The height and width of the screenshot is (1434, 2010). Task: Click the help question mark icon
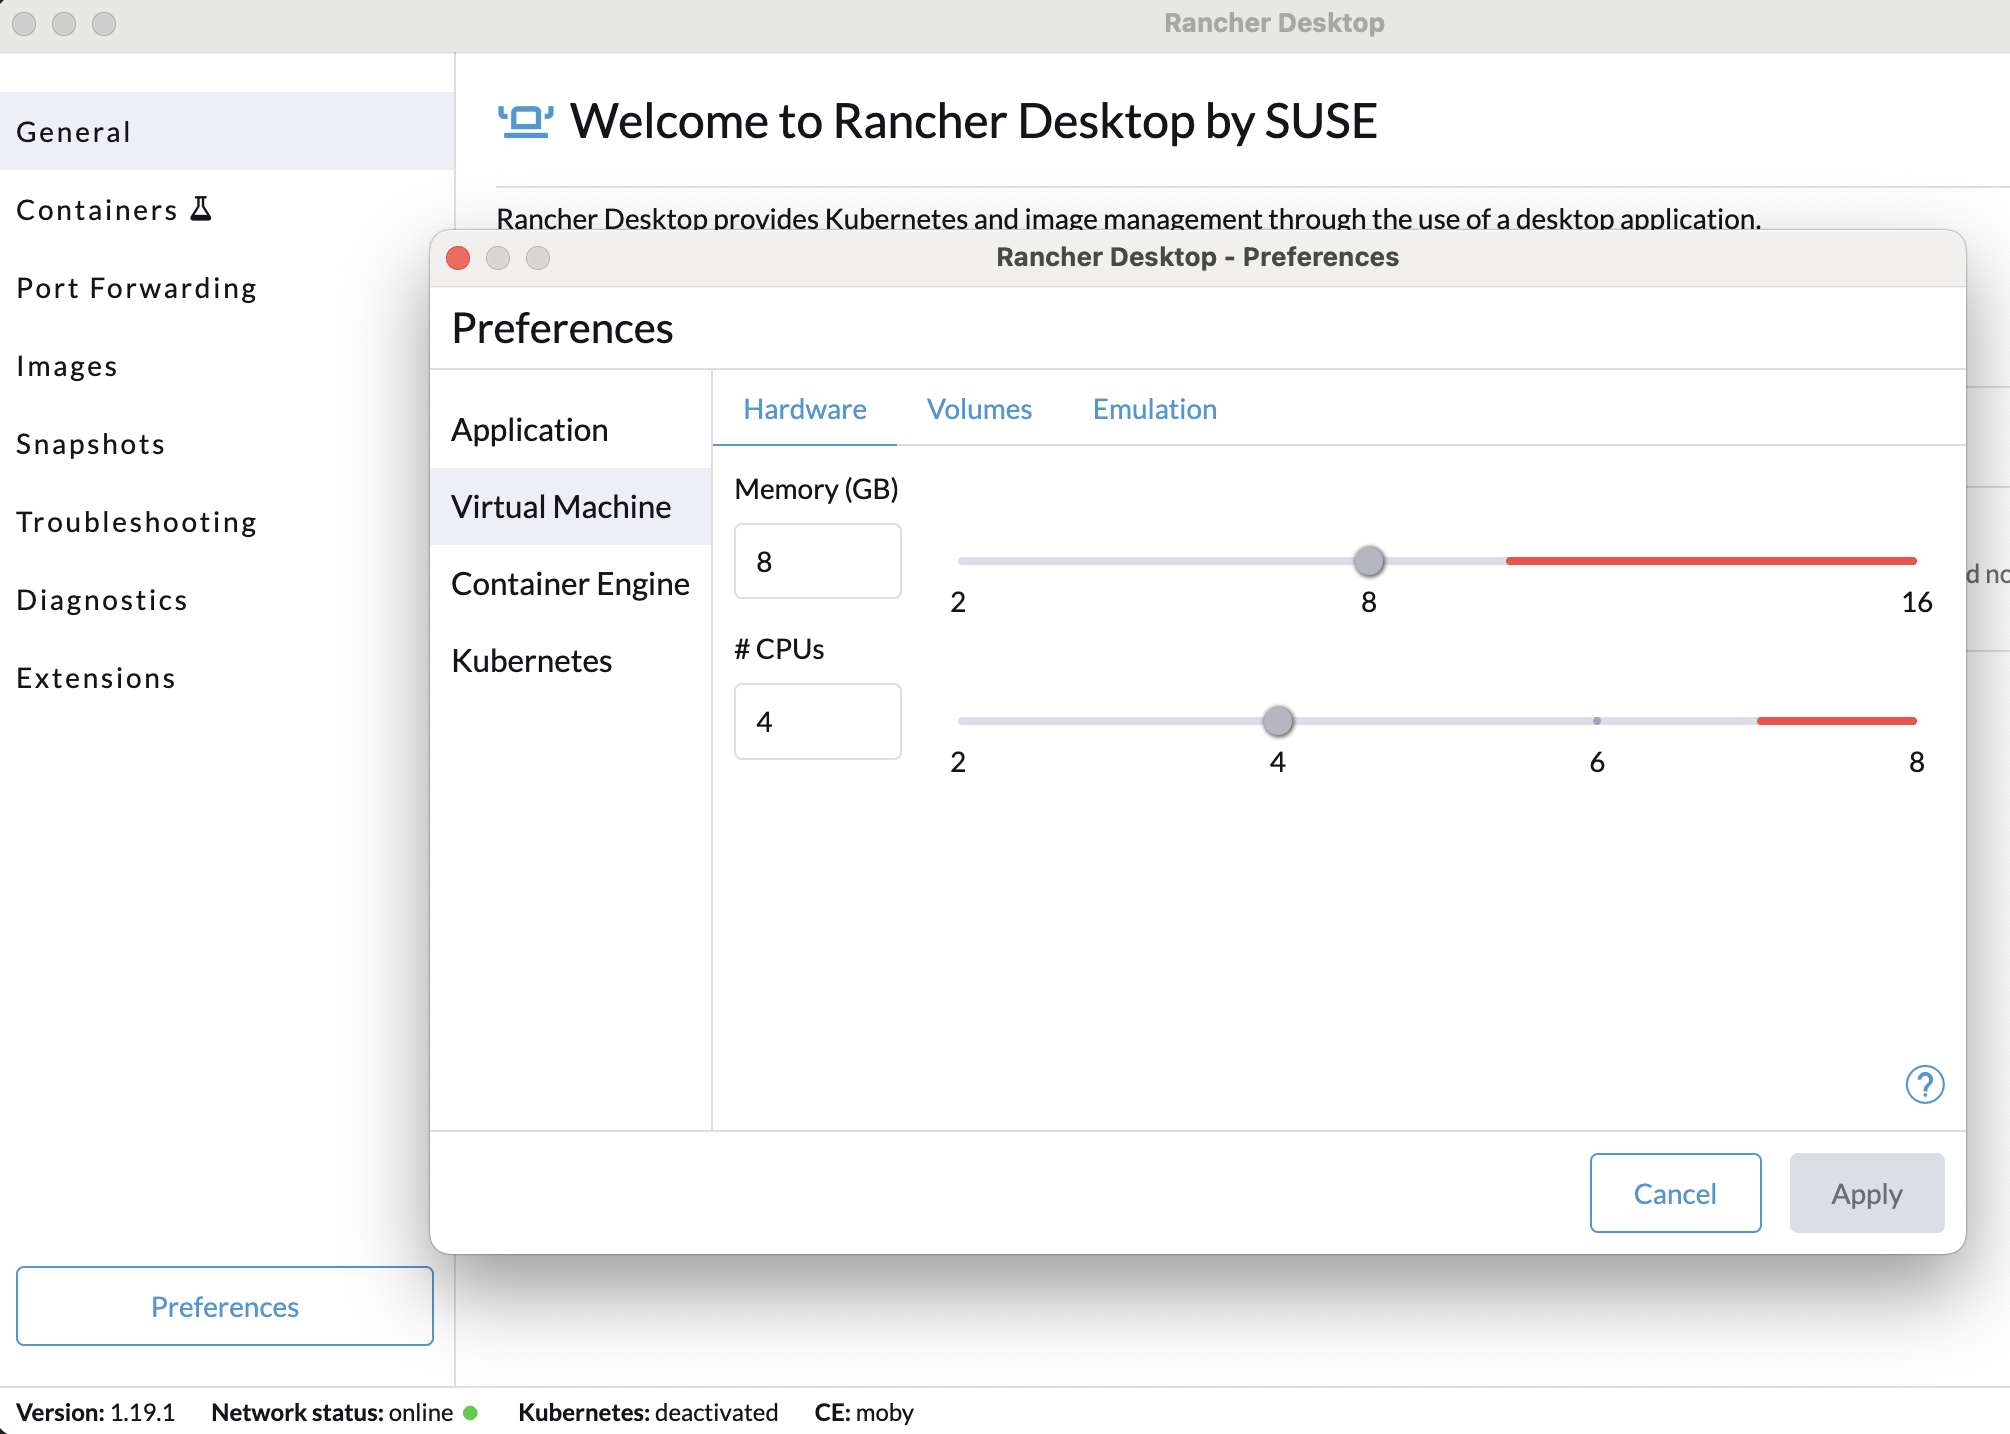pyautogui.click(x=1924, y=1084)
